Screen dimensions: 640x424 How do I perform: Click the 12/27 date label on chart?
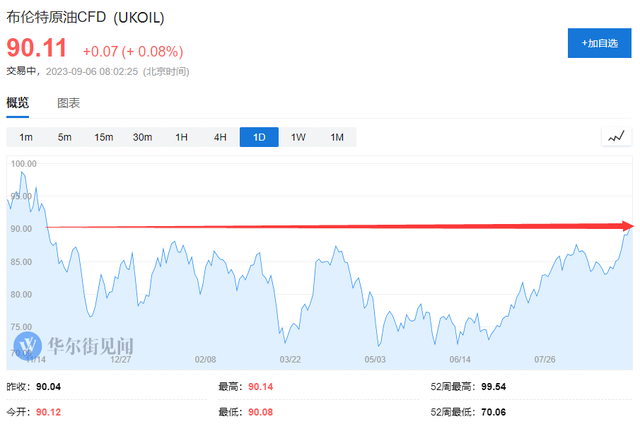120,360
